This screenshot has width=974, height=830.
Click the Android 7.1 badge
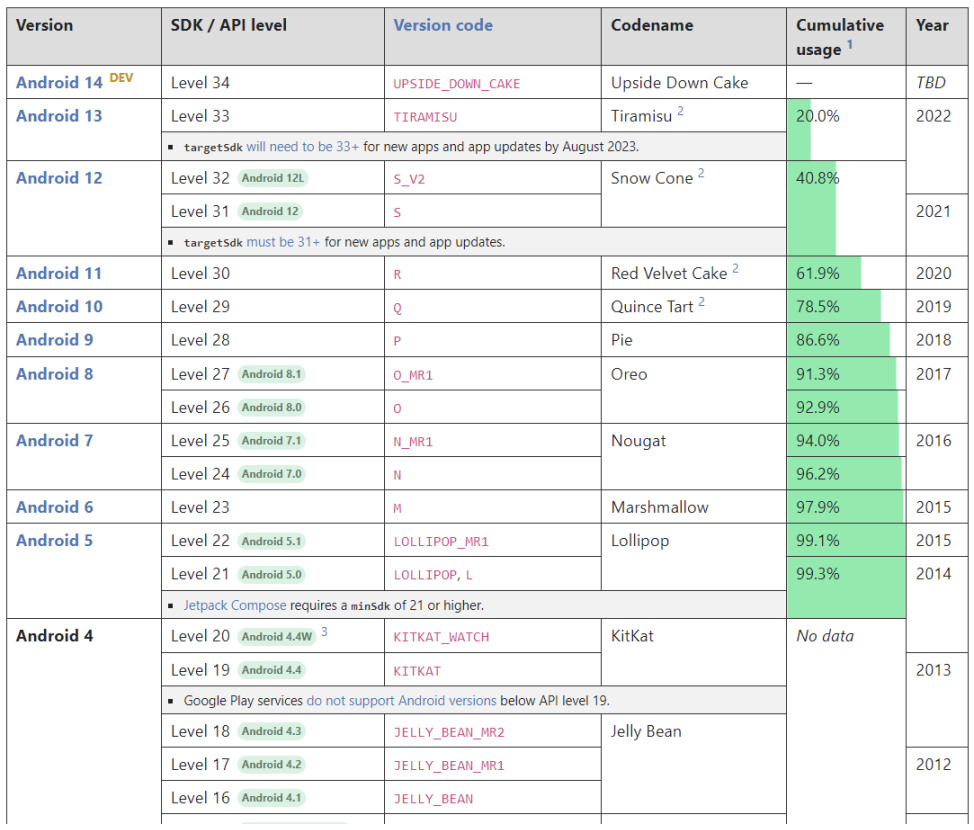click(271, 441)
